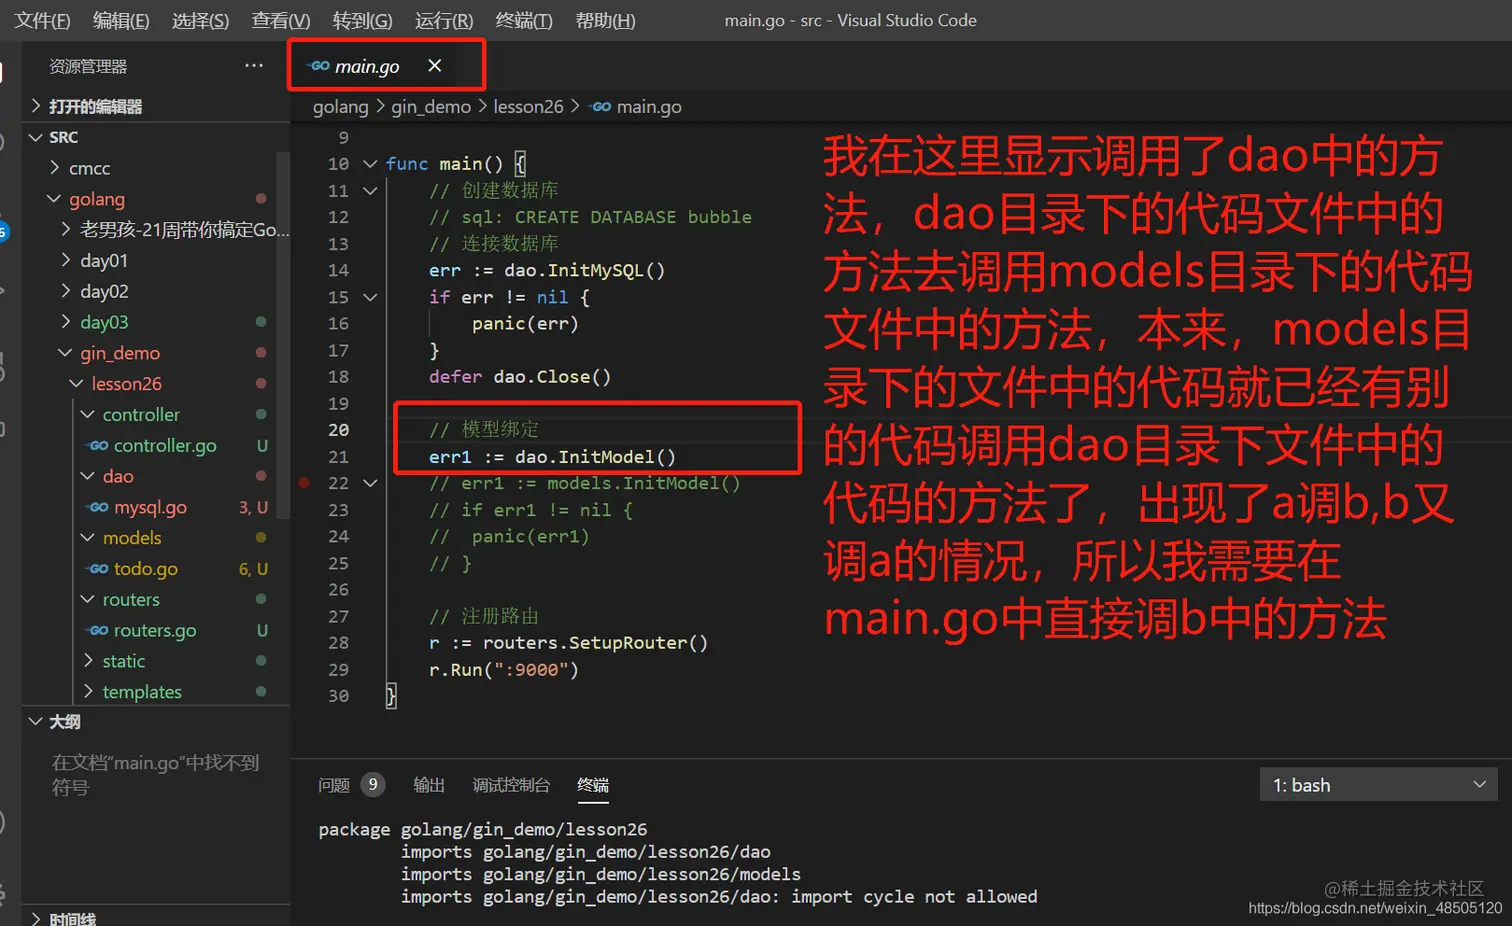Open mysql.go file

pyautogui.click(x=150, y=507)
